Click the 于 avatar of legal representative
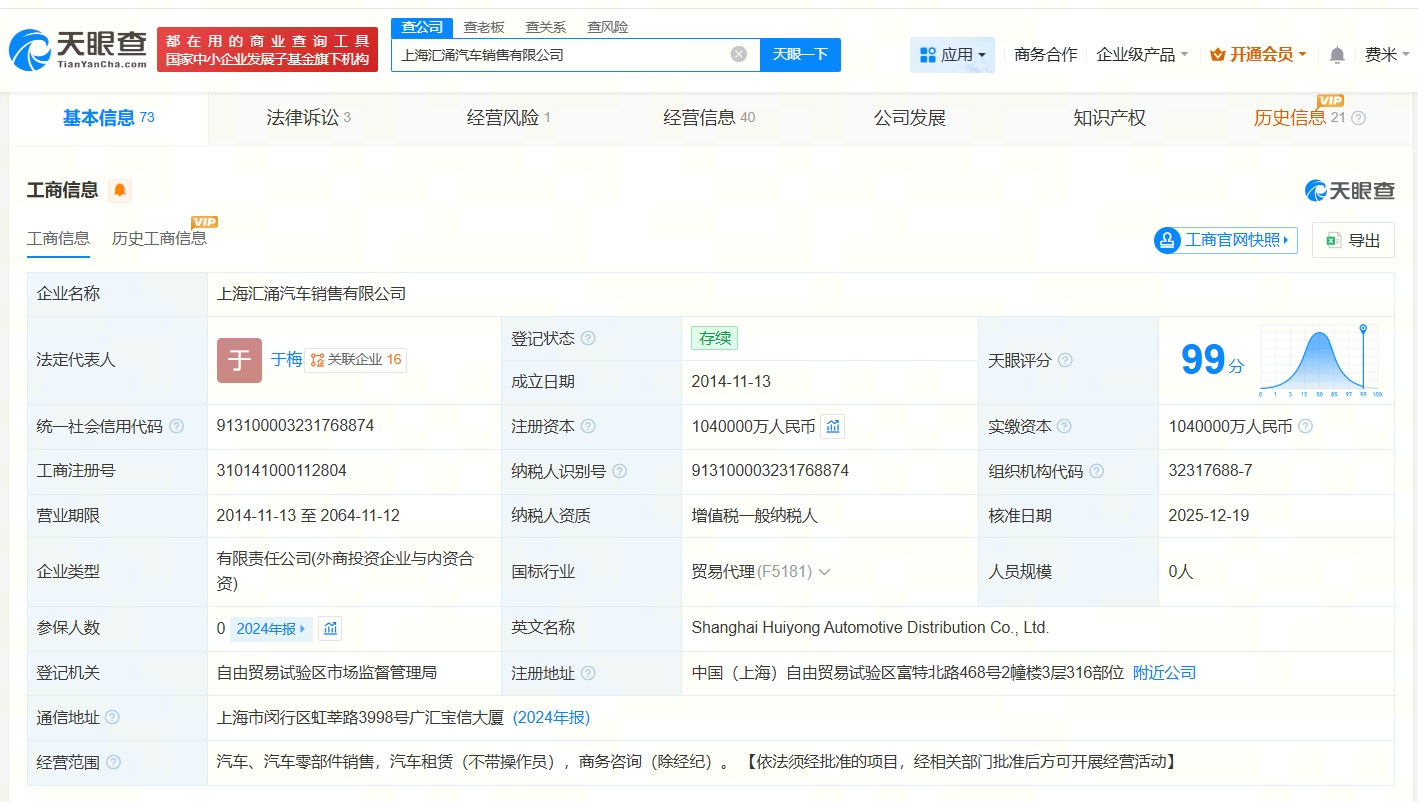This screenshot has width=1418, height=802. (x=239, y=360)
